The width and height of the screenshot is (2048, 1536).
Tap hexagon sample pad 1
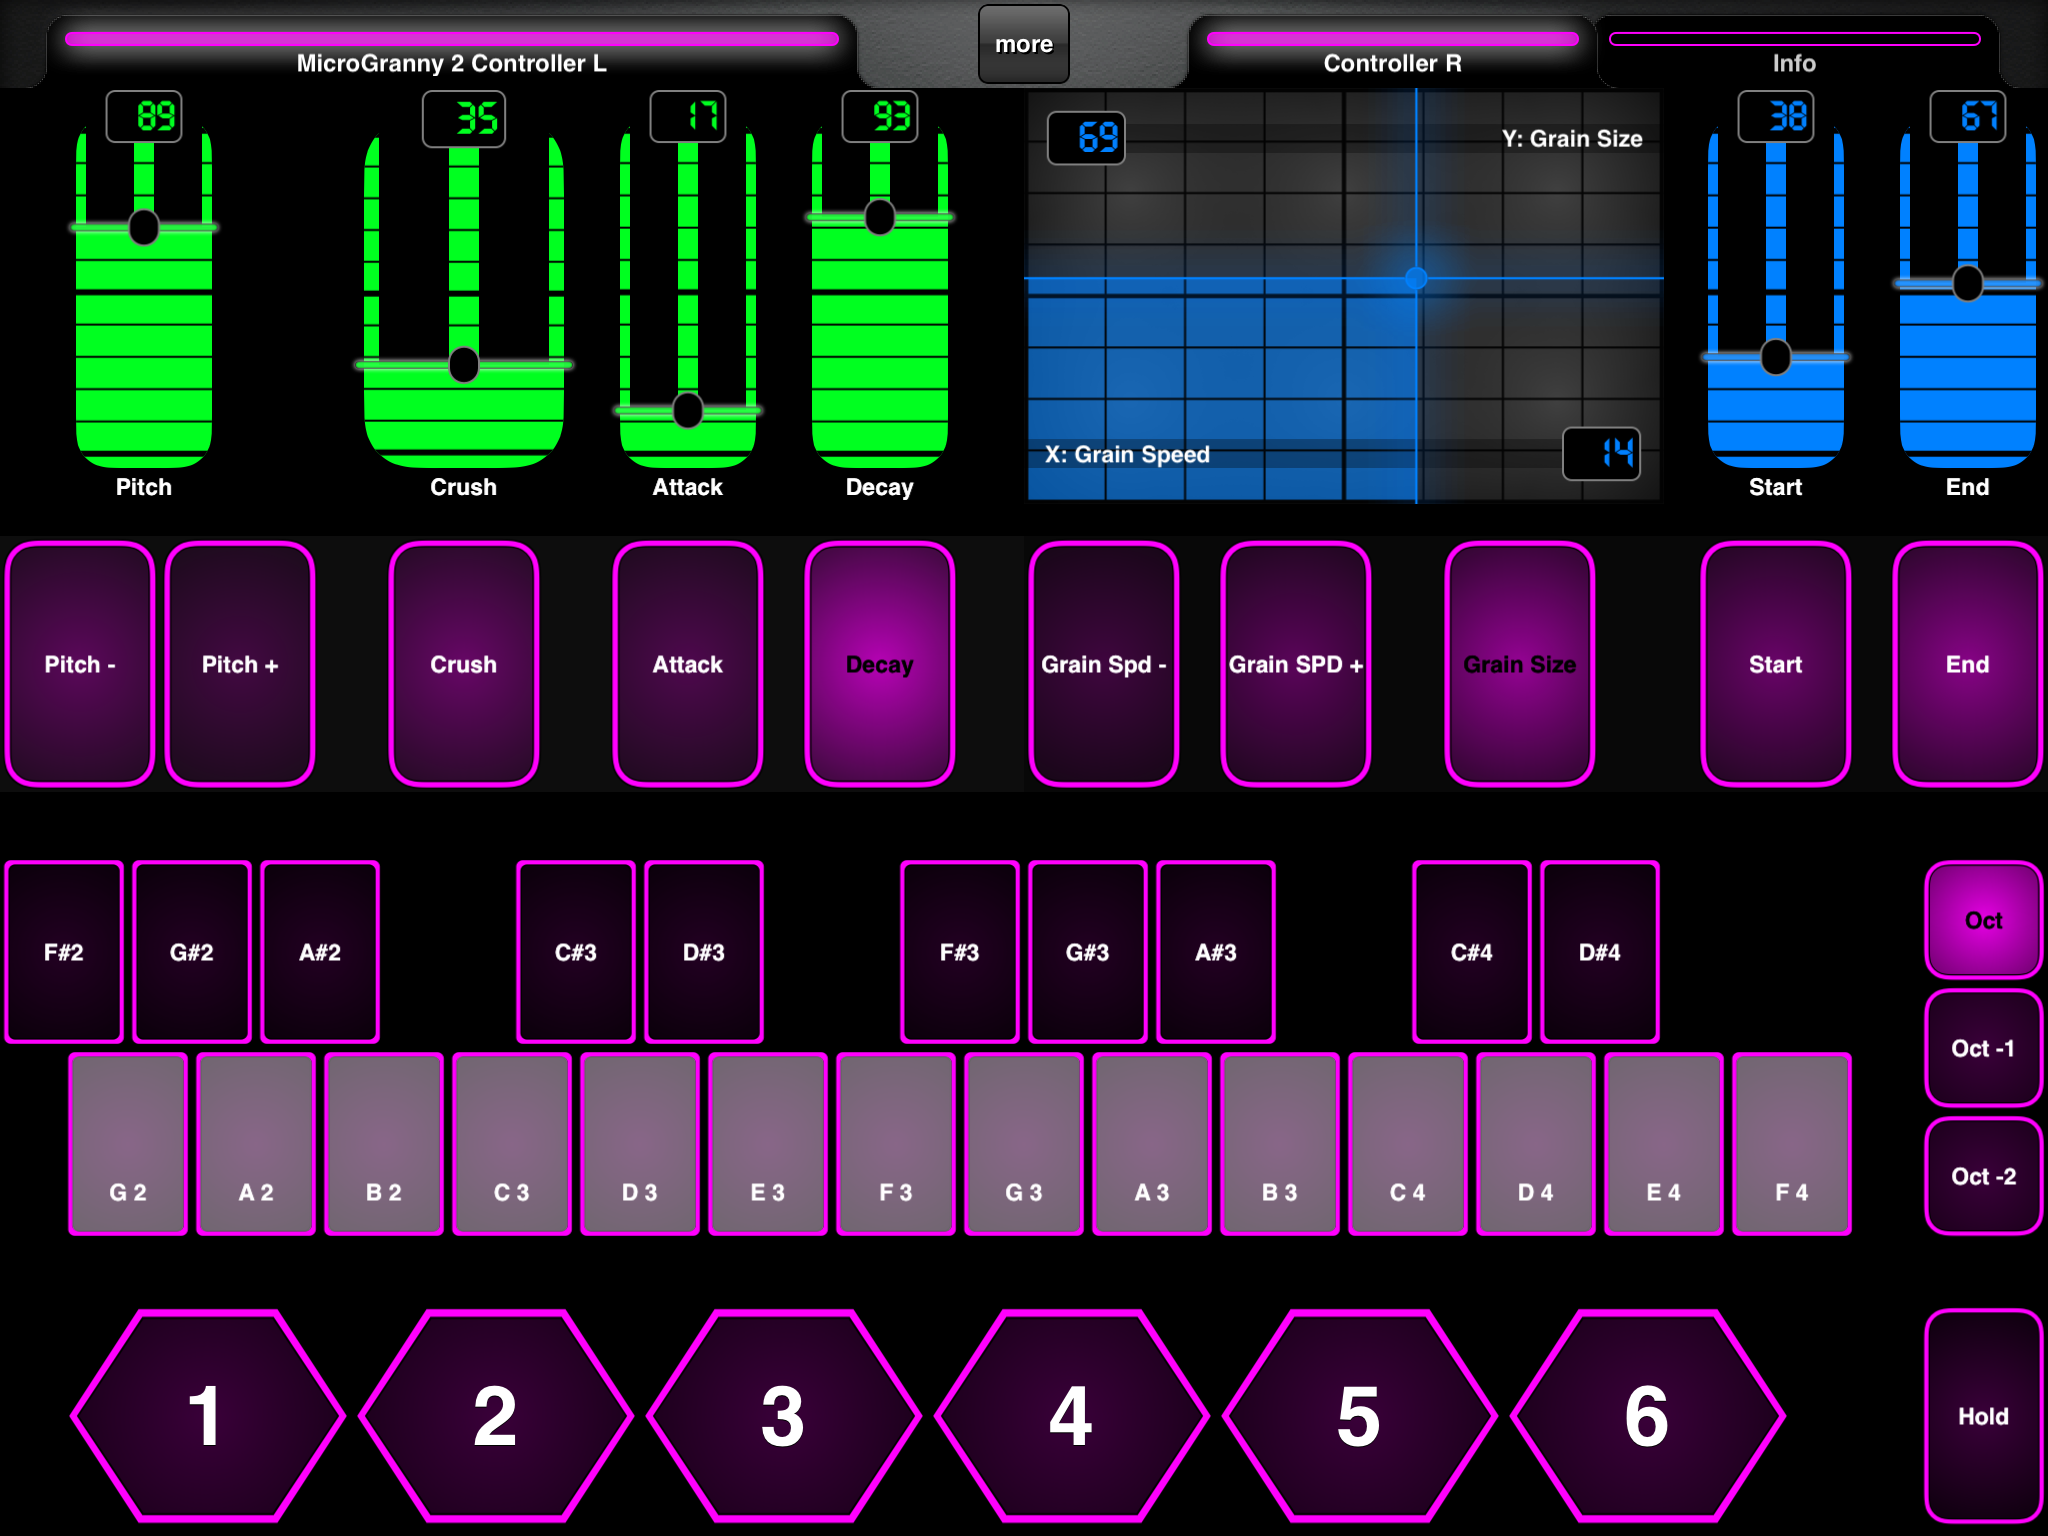[208, 1416]
